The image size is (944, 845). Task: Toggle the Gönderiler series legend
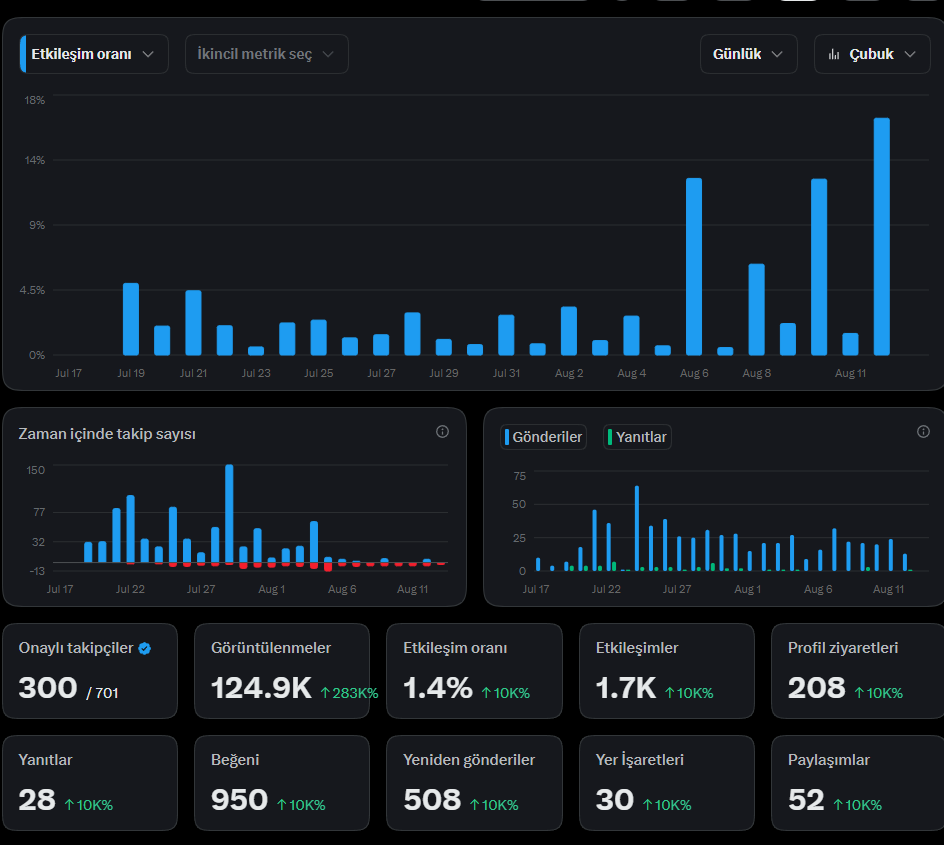click(543, 437)
